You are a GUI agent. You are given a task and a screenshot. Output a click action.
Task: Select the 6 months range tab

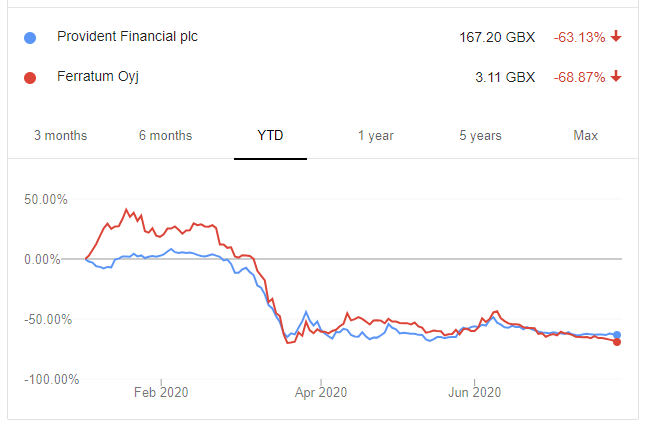pos(165,136)
